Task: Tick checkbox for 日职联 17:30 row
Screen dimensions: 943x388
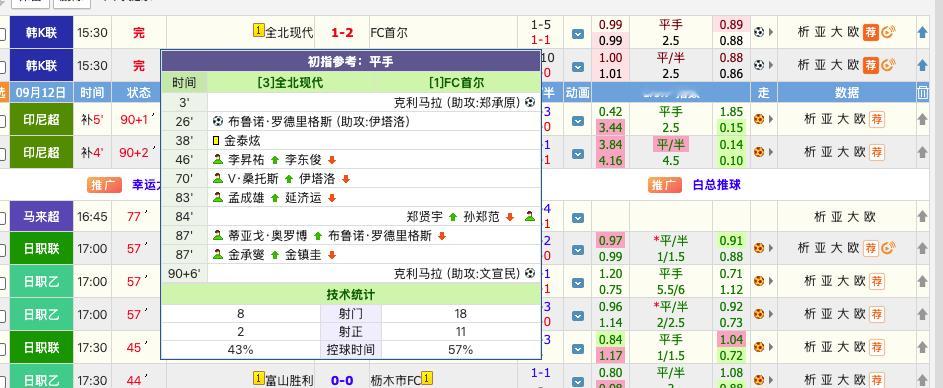Action: pyautogui.click(x=2, y=350)
